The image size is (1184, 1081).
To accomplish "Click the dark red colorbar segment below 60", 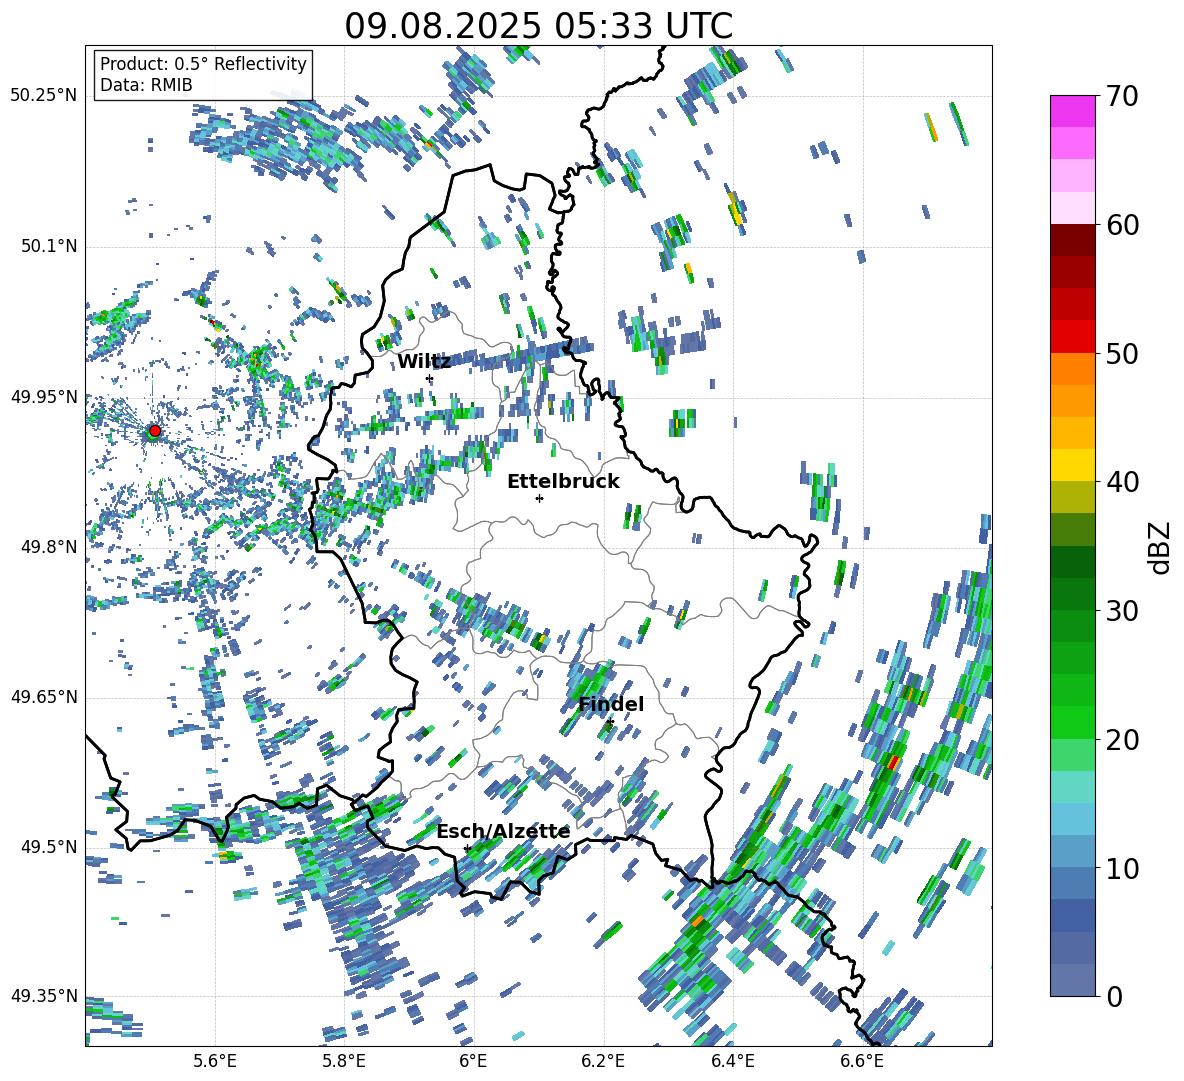I will pos(1072,240).
